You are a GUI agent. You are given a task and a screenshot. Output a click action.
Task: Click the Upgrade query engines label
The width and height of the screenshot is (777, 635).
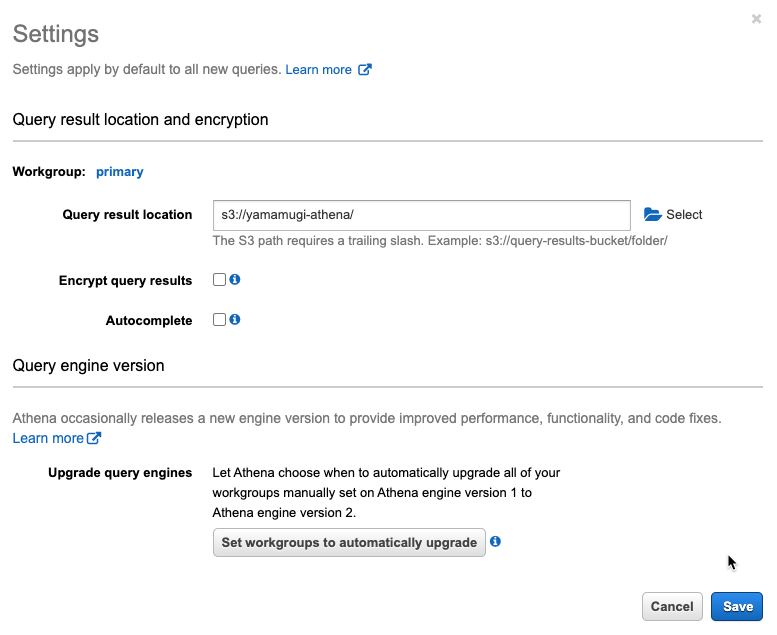pos(120,472)
